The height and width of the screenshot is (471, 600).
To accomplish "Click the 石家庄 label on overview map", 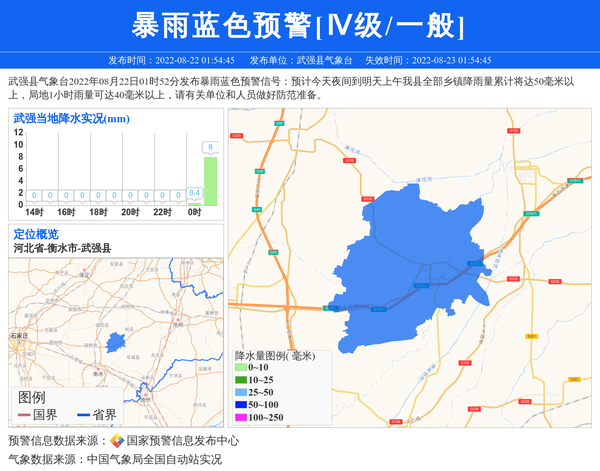I will 20,336.
